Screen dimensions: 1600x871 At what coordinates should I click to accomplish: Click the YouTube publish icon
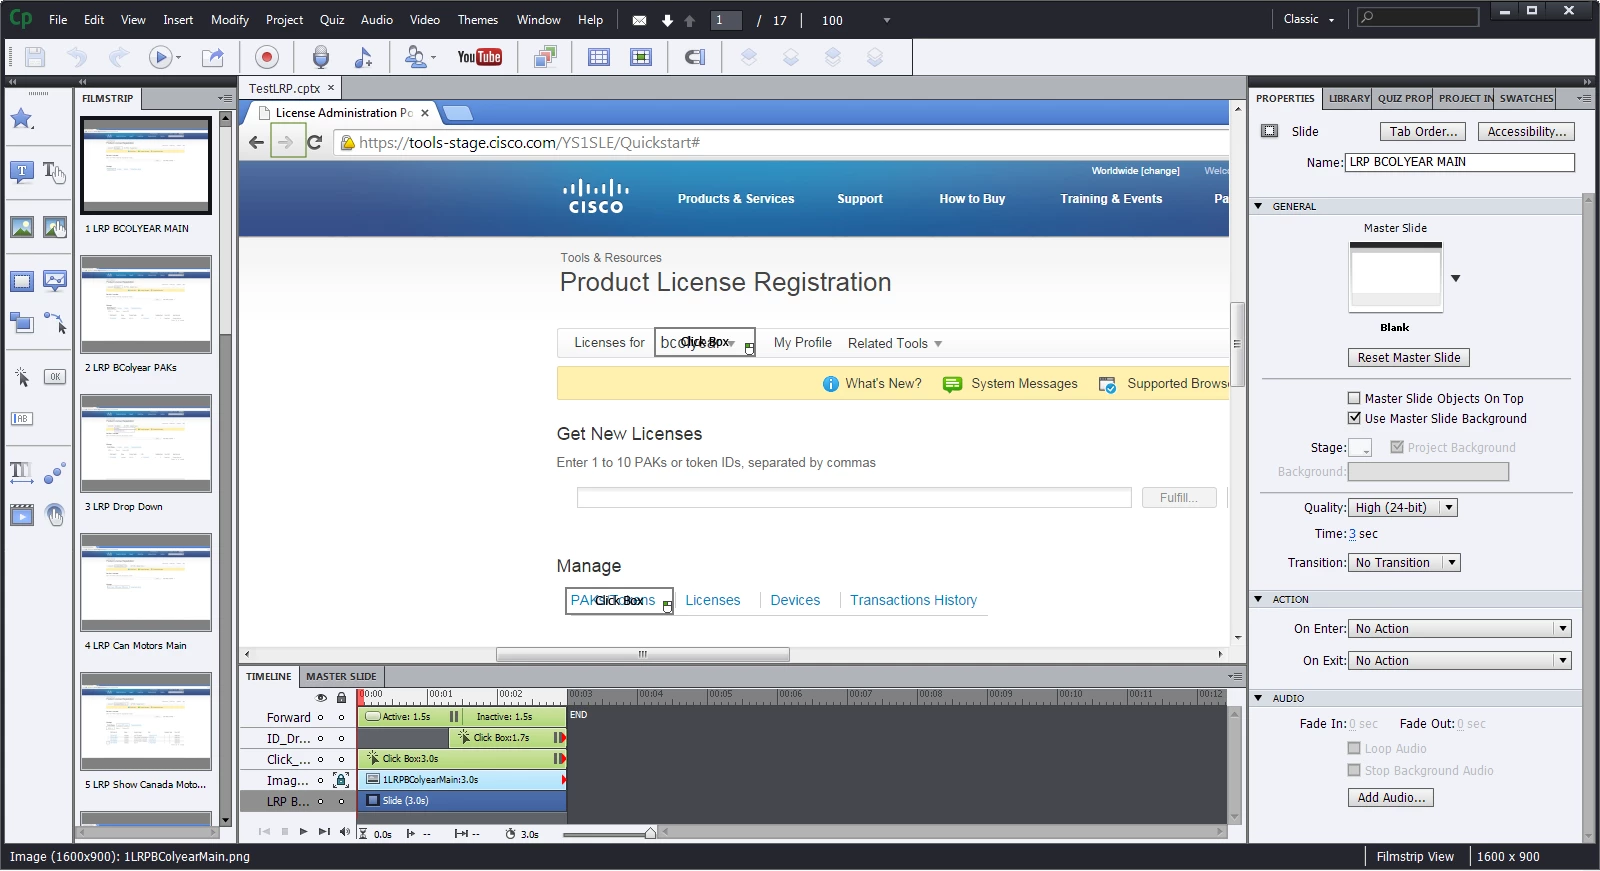480,57
